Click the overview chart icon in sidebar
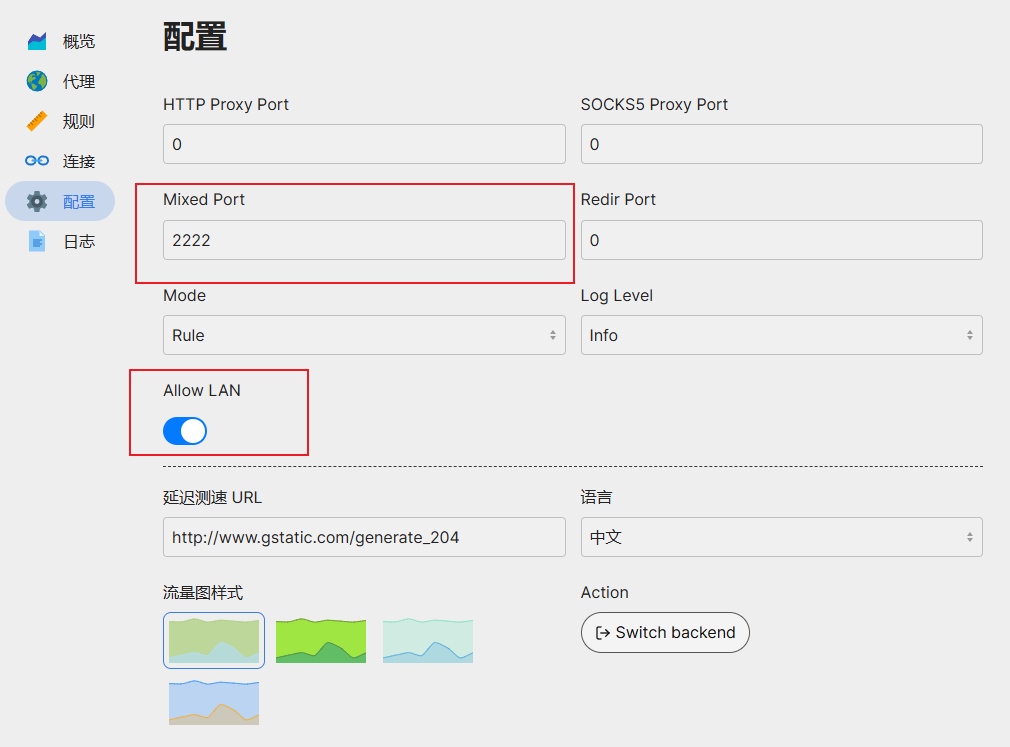This screenshot has height=747, width=1010. (37, 41)
